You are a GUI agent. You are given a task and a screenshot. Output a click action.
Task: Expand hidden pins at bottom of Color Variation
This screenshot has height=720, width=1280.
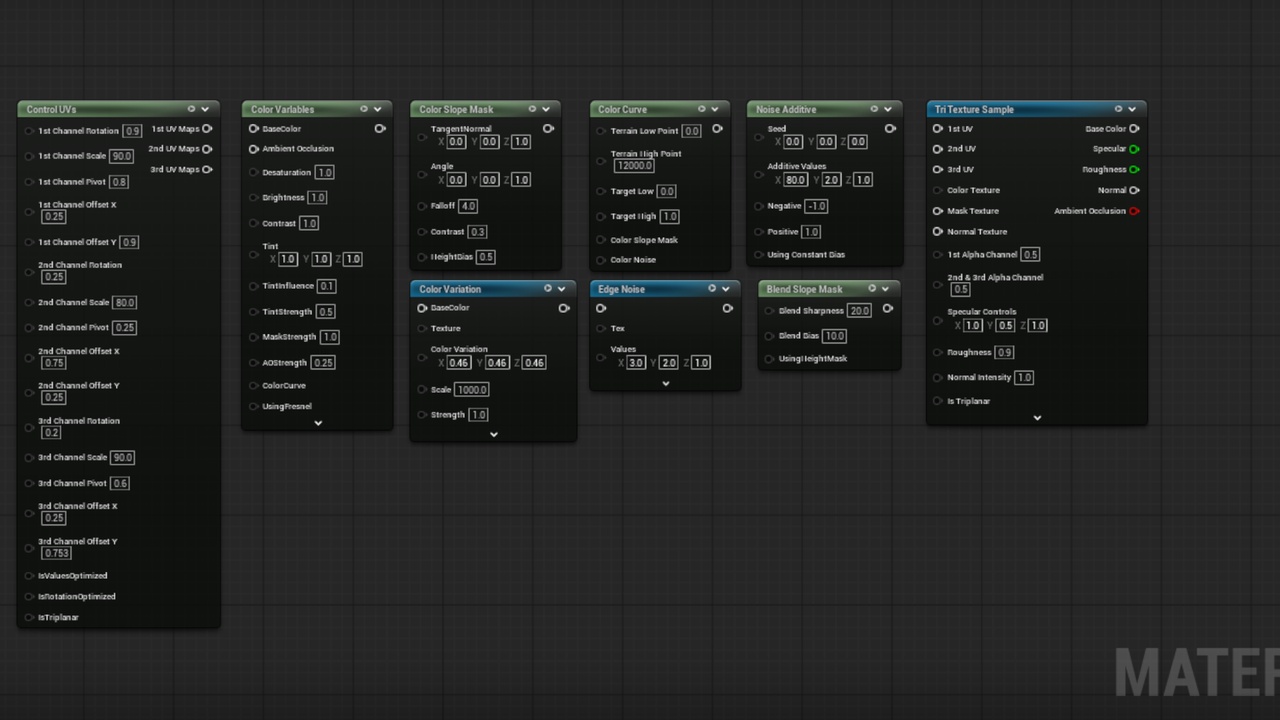(493, 434)
